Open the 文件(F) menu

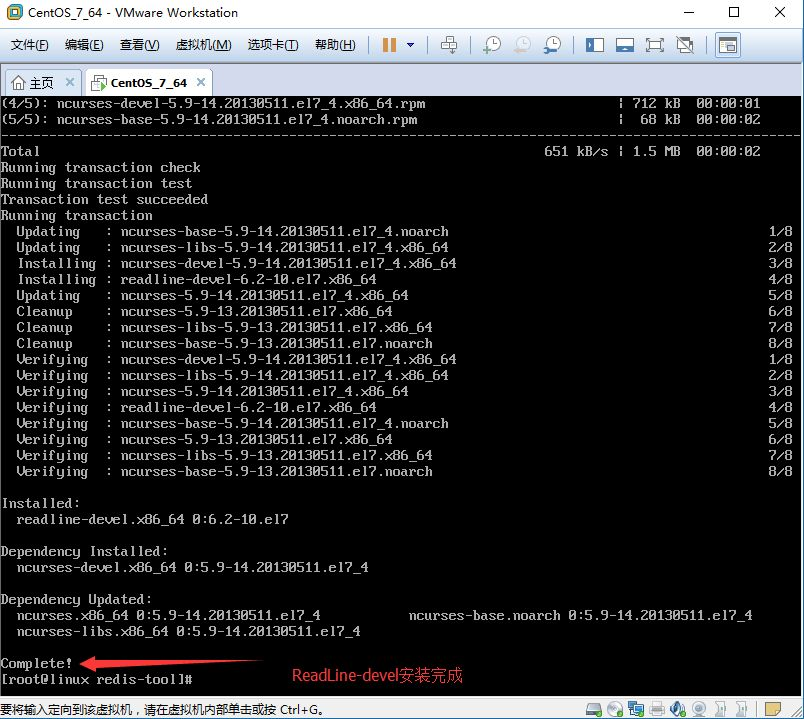(x=30, y=45)
